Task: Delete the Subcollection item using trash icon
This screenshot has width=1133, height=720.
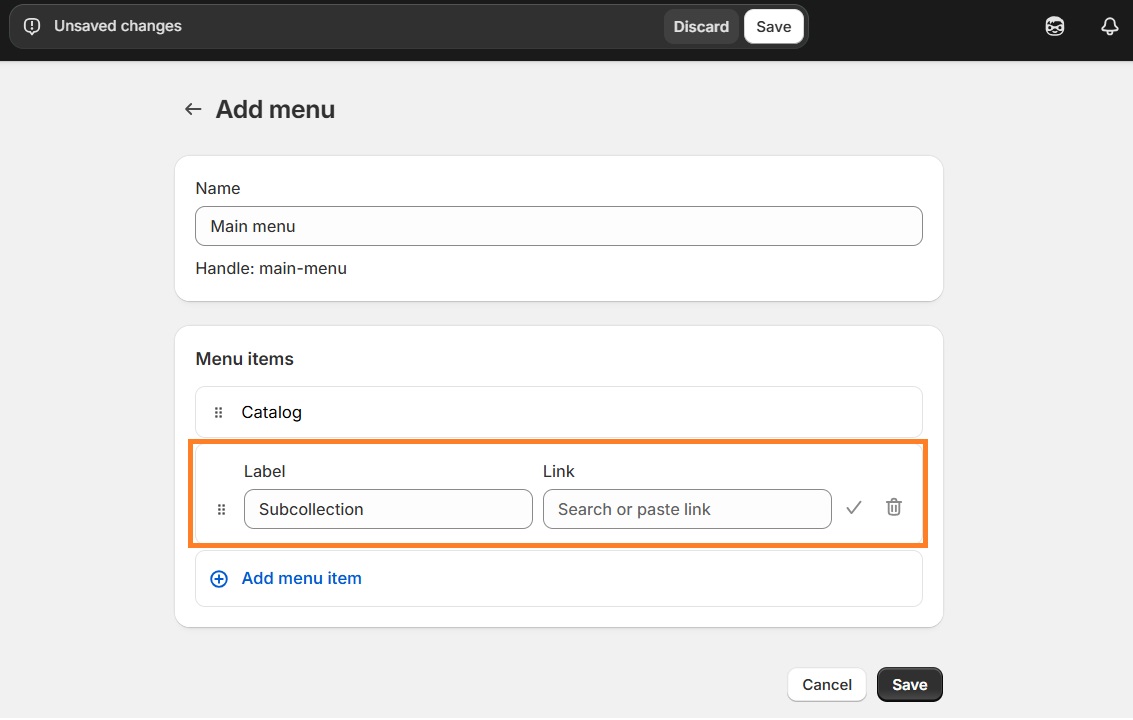Action: 893,508
